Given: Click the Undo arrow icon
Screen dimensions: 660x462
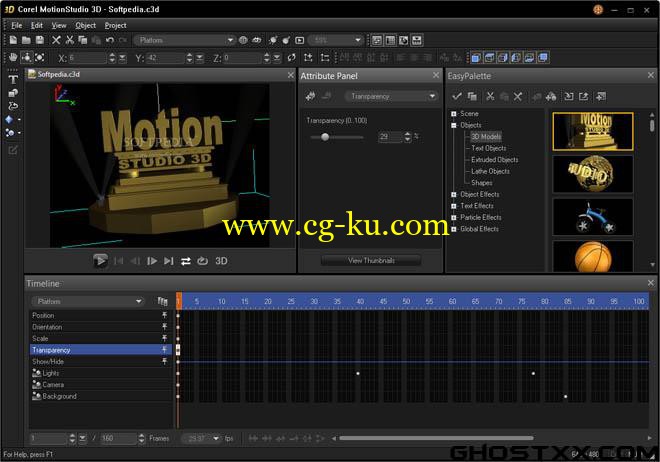Looking at the screenshot, I should click(110, 40).
